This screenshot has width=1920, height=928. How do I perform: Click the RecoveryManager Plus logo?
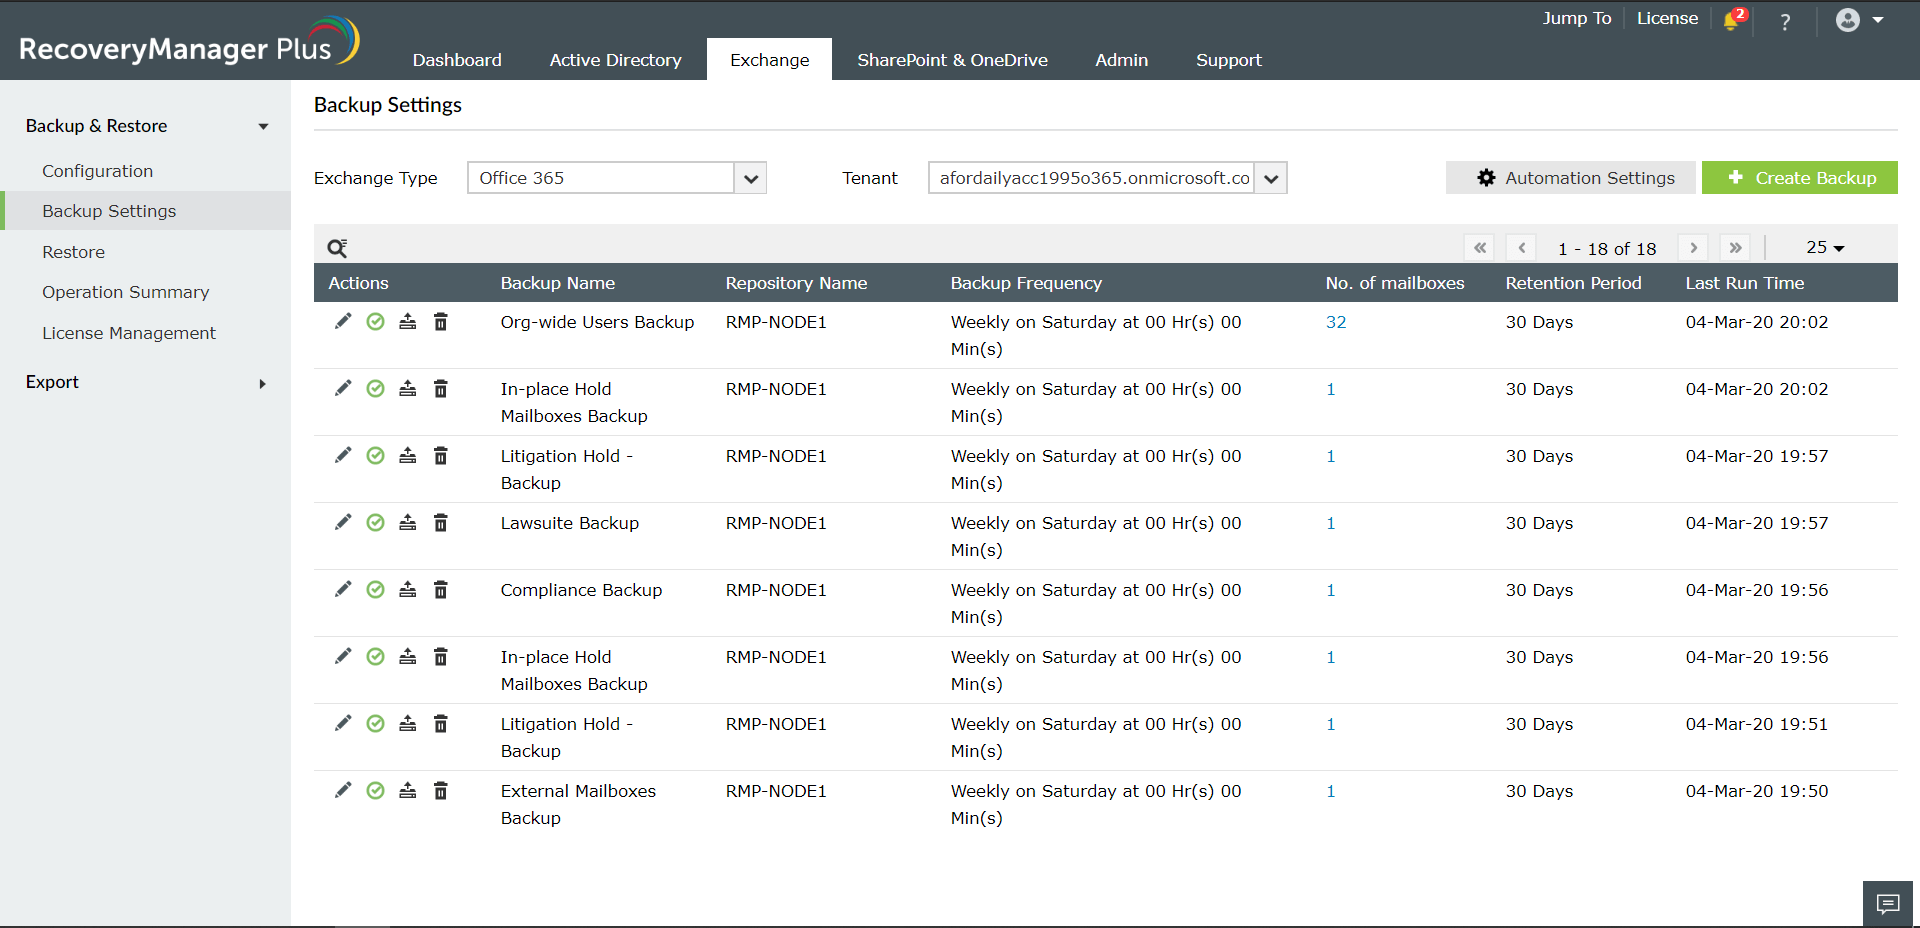pyautogui.click(x=189, y=43)
